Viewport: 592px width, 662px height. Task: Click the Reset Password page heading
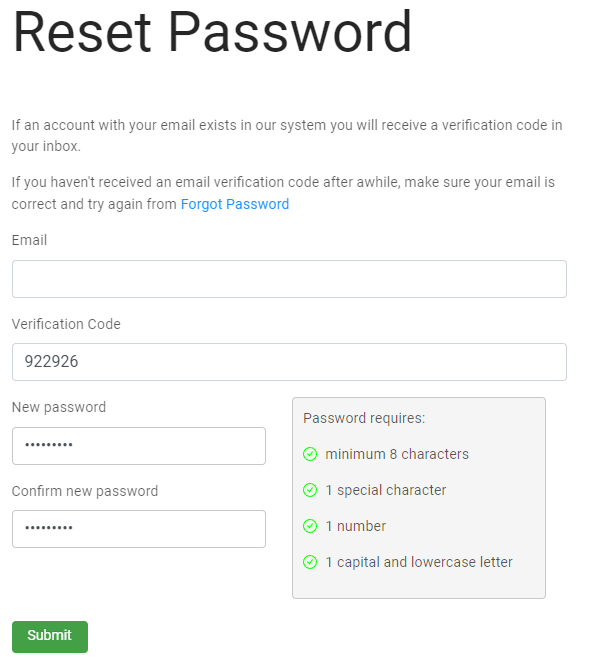click(212, 33)
